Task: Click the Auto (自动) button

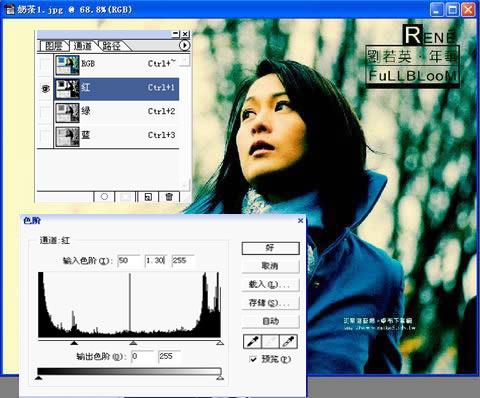Action: pos(270,321)
